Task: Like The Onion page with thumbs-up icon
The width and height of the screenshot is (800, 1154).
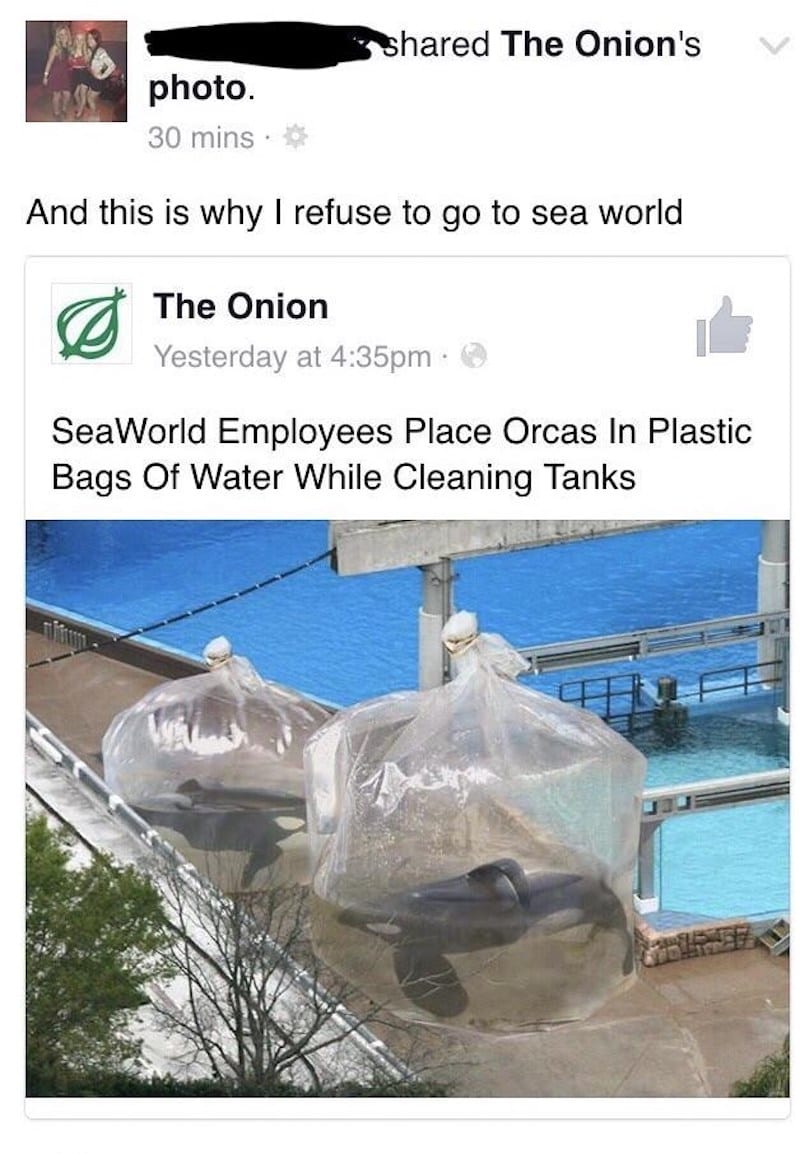Action: click(723, 327)
